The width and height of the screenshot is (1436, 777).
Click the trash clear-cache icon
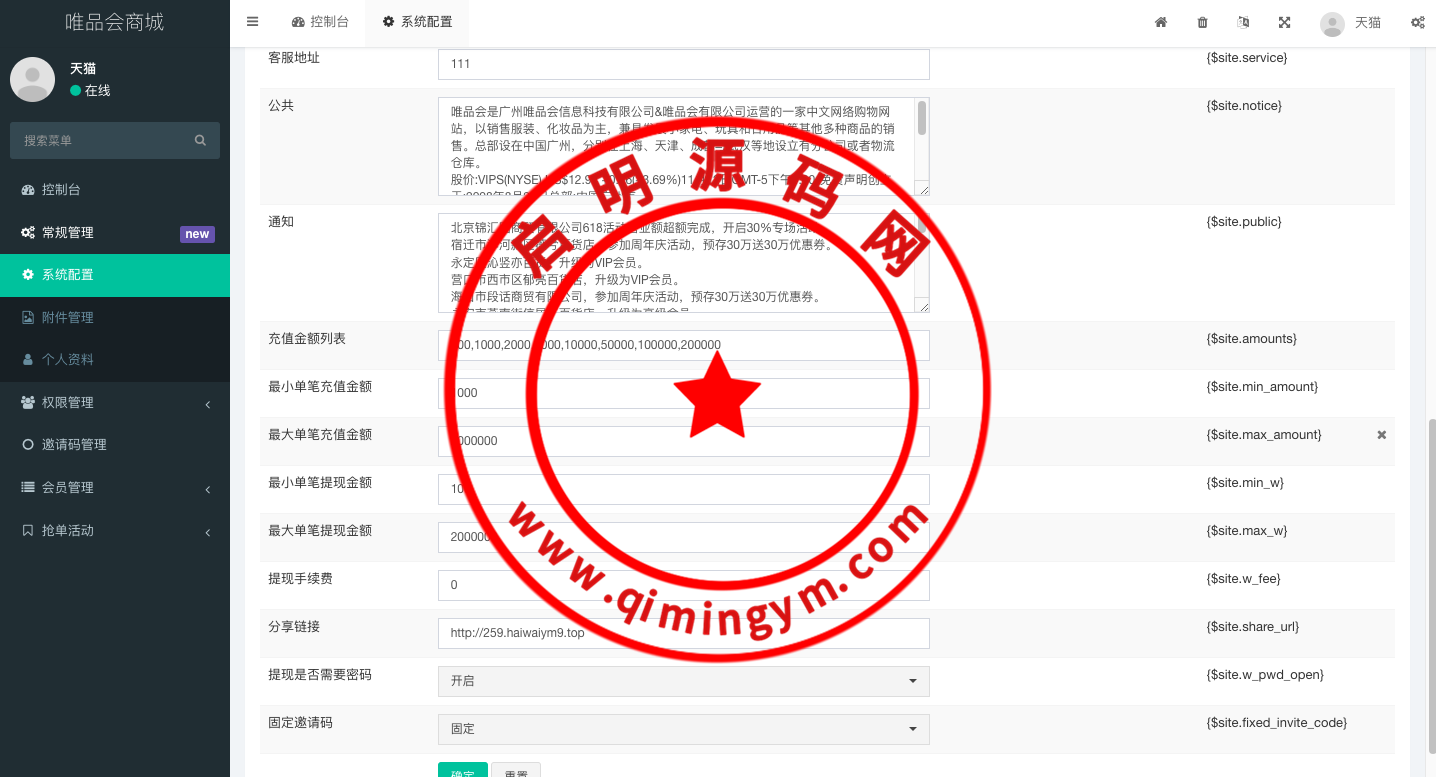(x=1202, y=22)
